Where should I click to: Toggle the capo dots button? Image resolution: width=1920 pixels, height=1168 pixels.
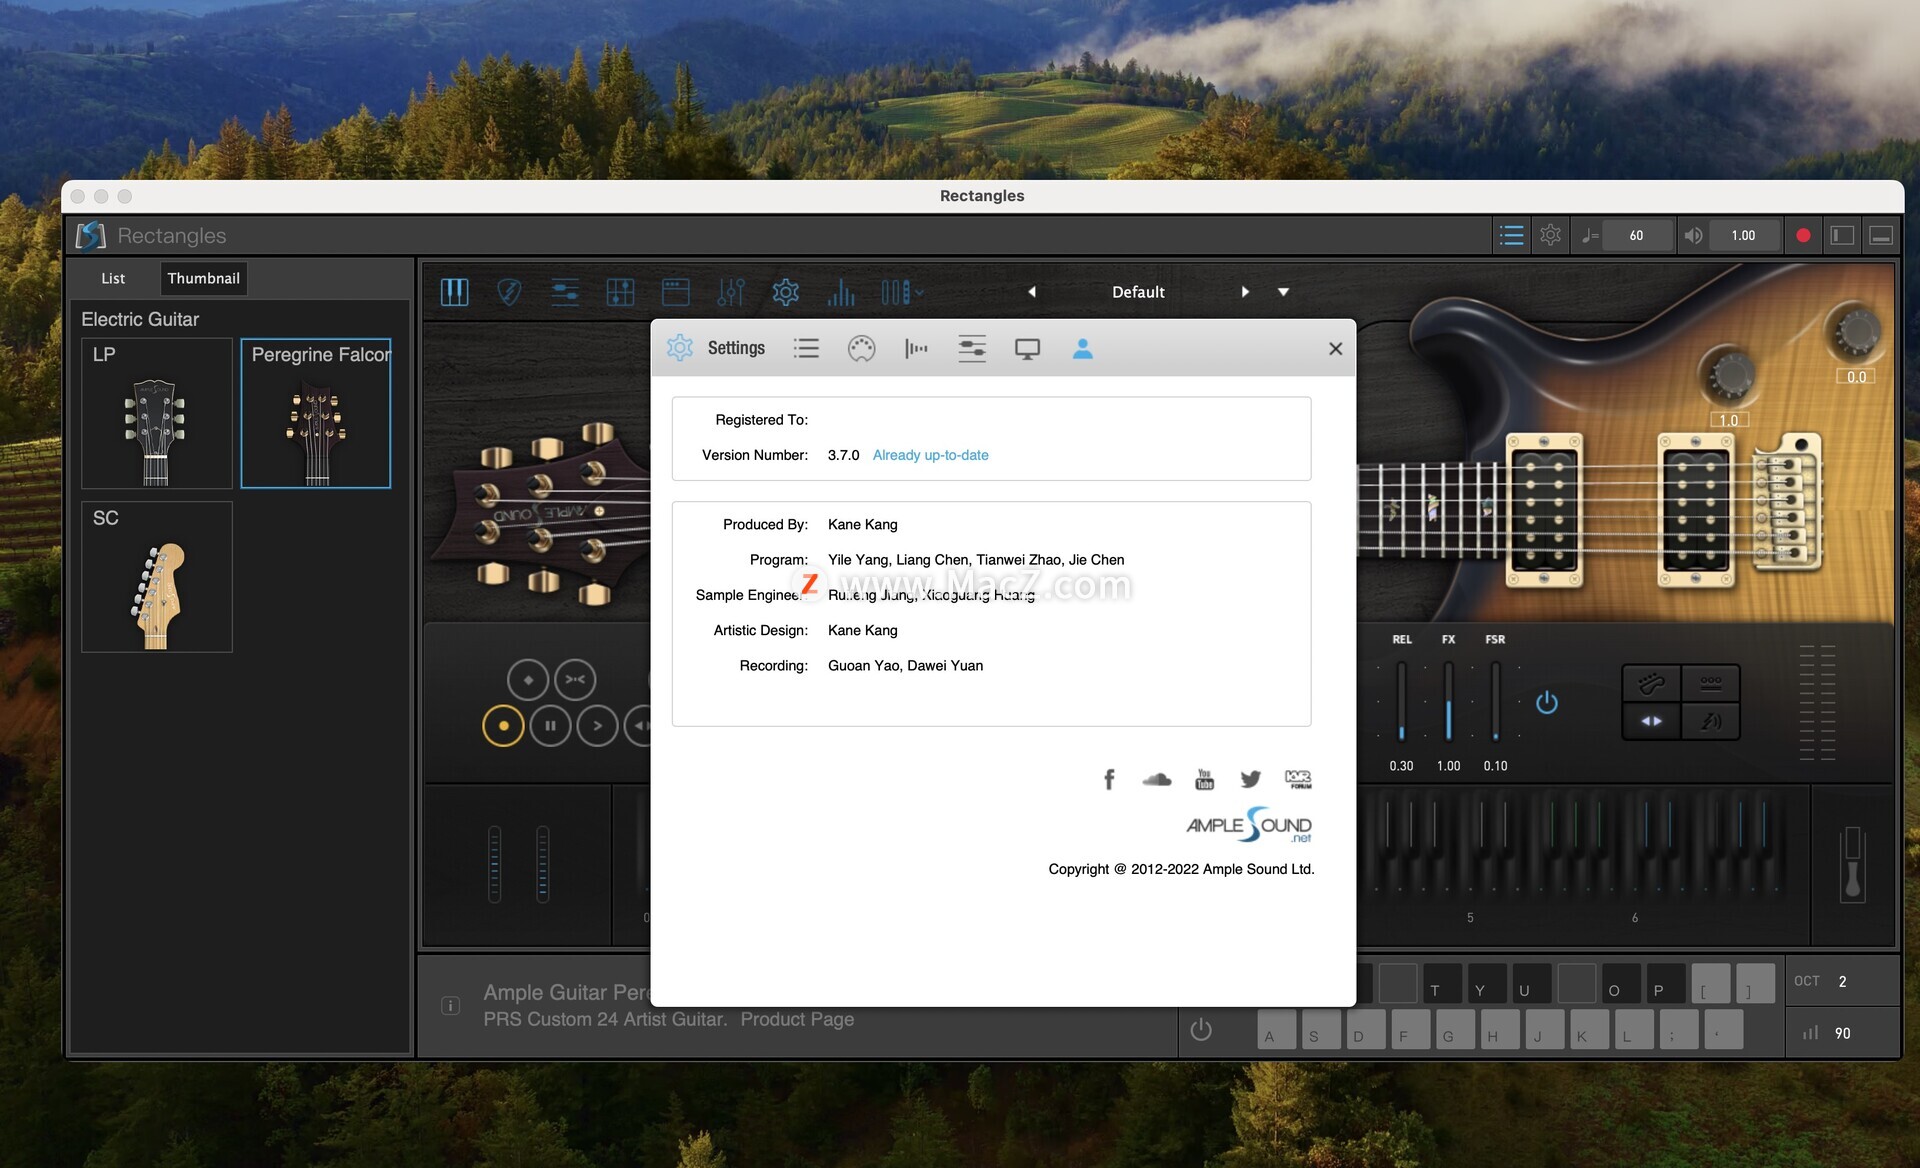[x=1710, y=684]
